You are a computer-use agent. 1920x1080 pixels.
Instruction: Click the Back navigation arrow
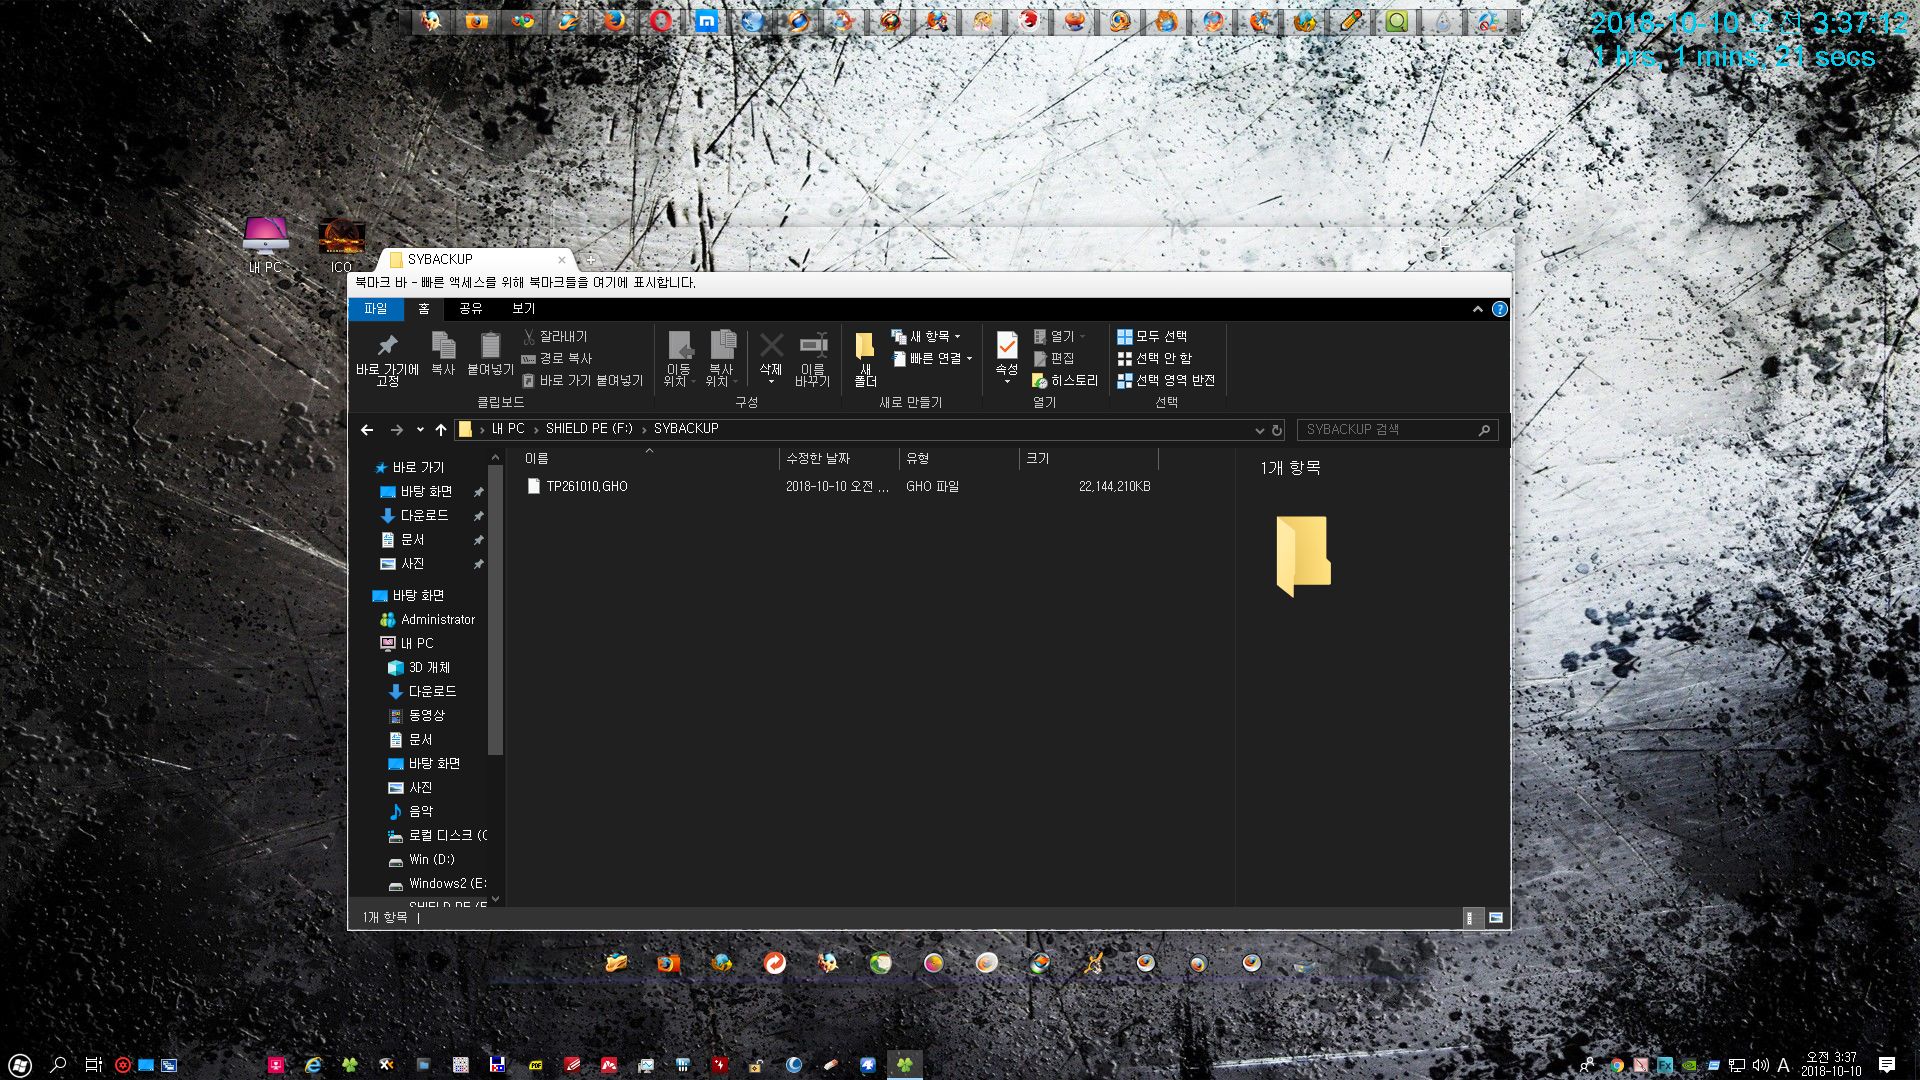pos(367,430)
